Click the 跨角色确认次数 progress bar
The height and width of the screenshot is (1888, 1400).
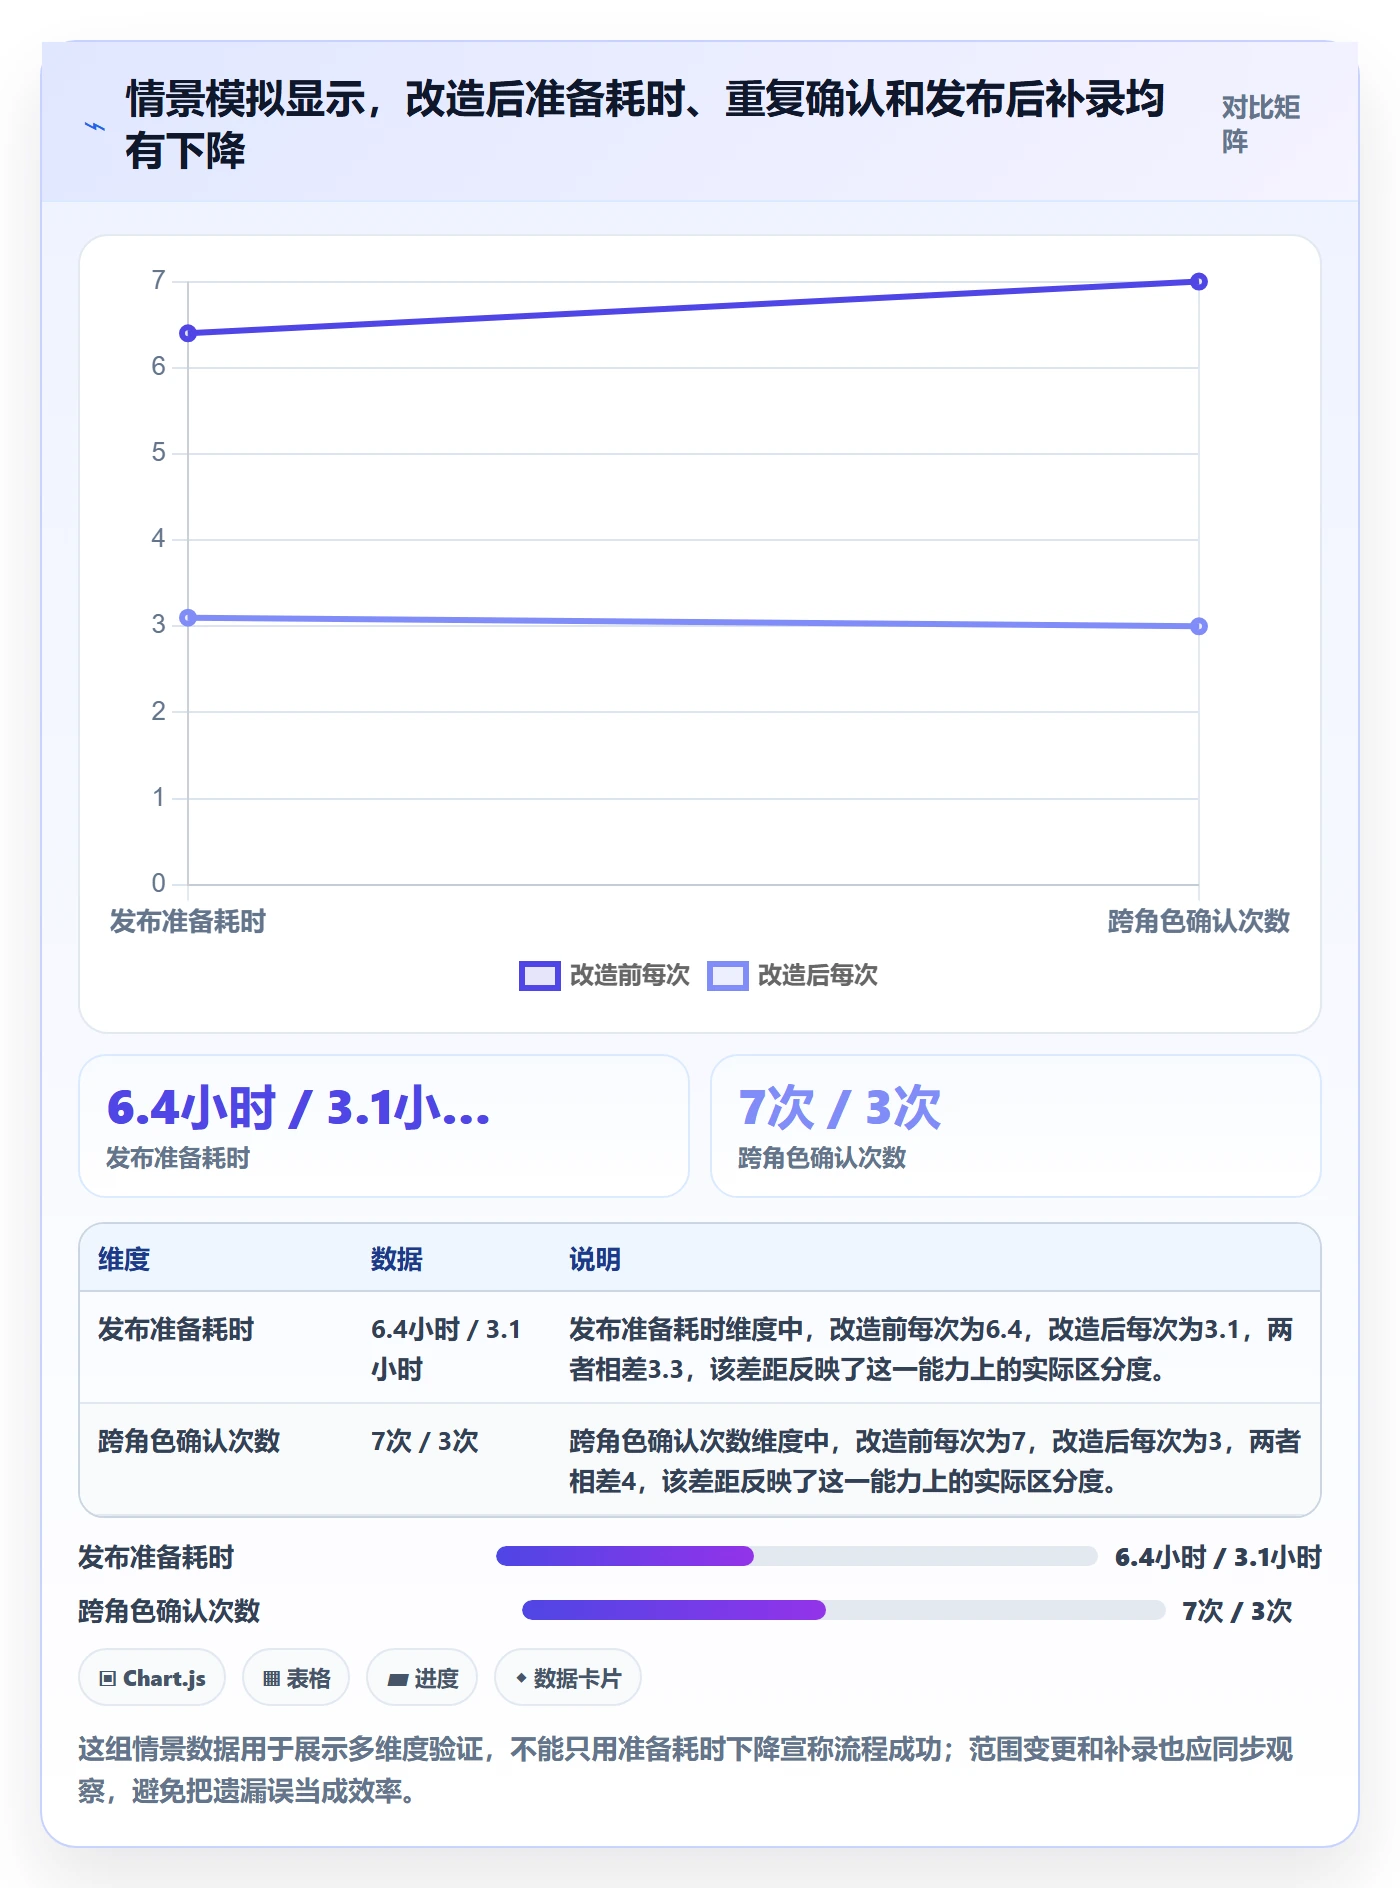click(844, 1610)
